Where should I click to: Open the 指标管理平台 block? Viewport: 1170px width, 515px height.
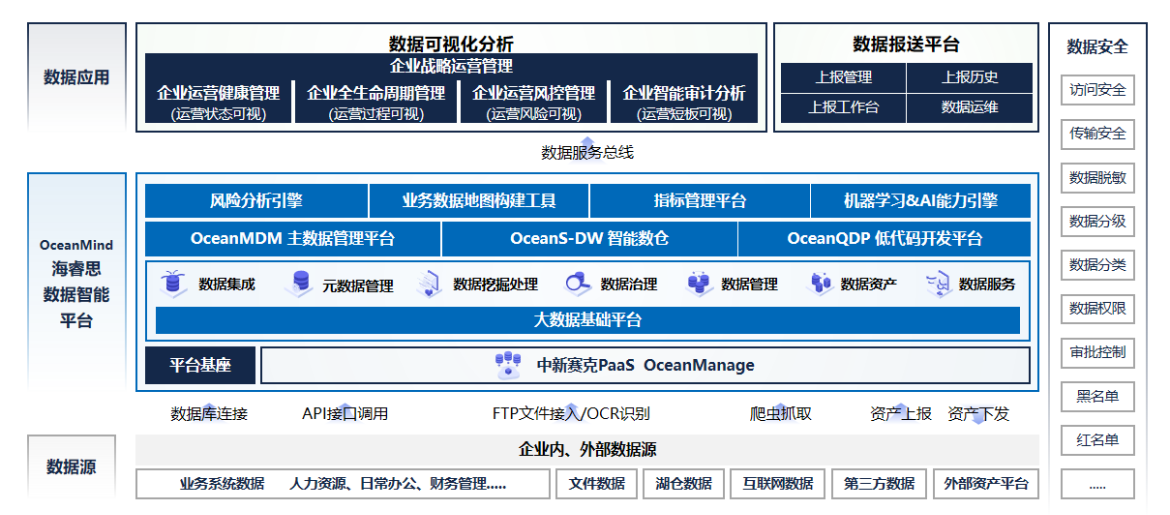pos(700,201)
